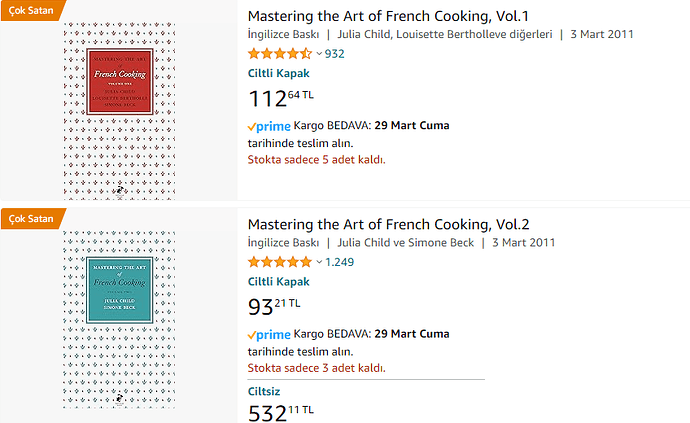Click the star rating icons for Vol.1
This screenshot has height=423, width=690.
coord(280,54)
